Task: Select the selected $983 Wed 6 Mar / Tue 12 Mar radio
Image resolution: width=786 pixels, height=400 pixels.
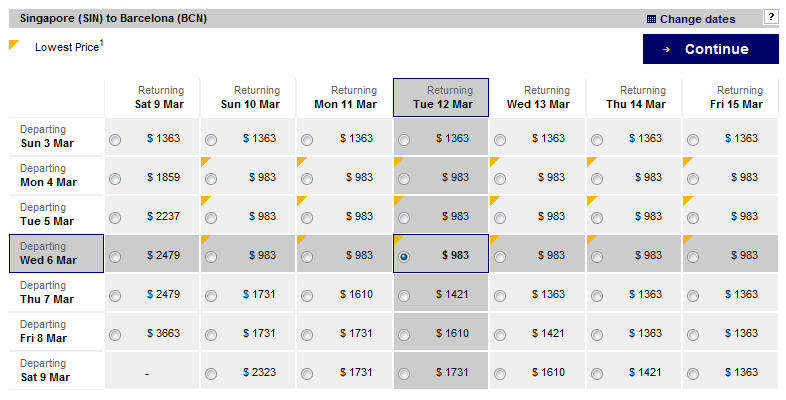Action: 404,256
